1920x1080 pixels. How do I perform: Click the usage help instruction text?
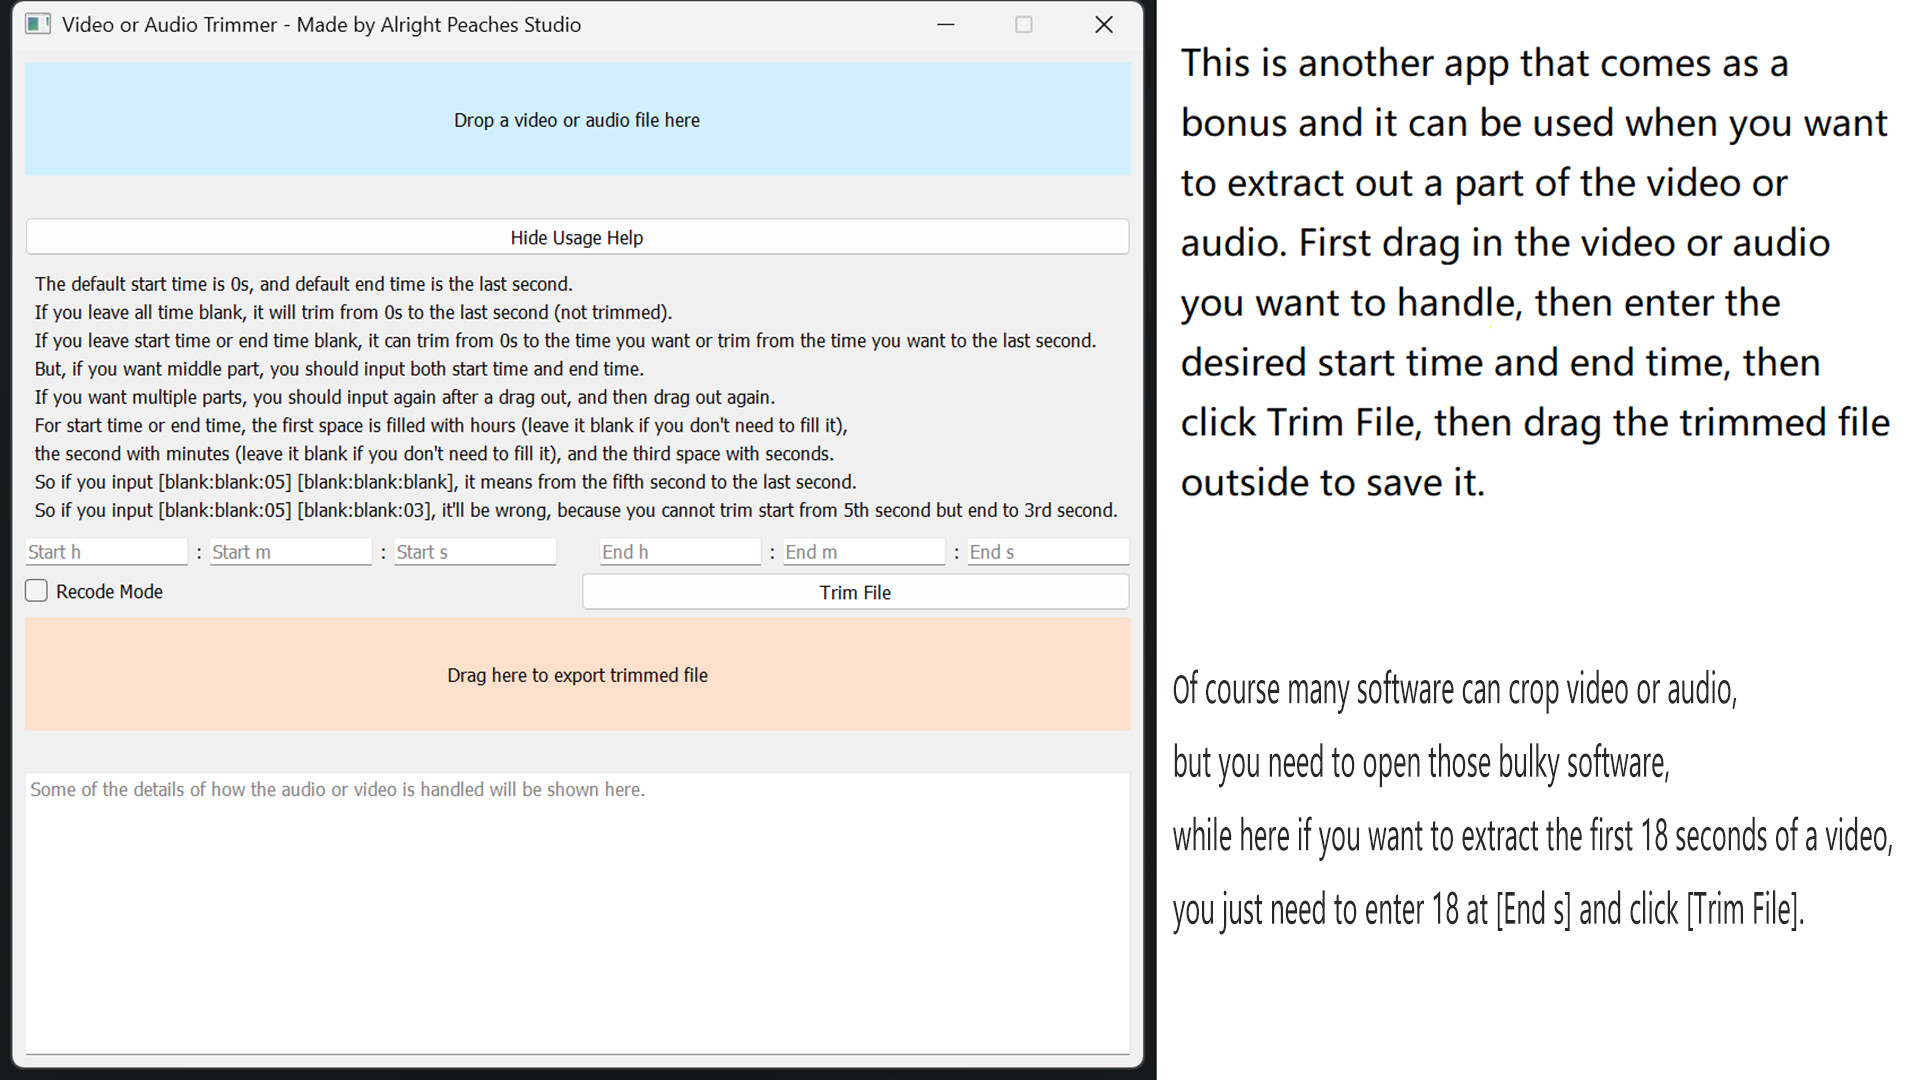pos(575,397)
